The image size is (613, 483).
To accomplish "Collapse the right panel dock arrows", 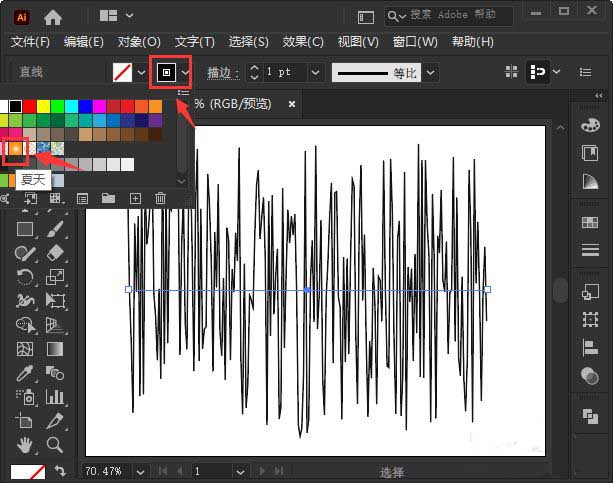I will coord(599,95).
